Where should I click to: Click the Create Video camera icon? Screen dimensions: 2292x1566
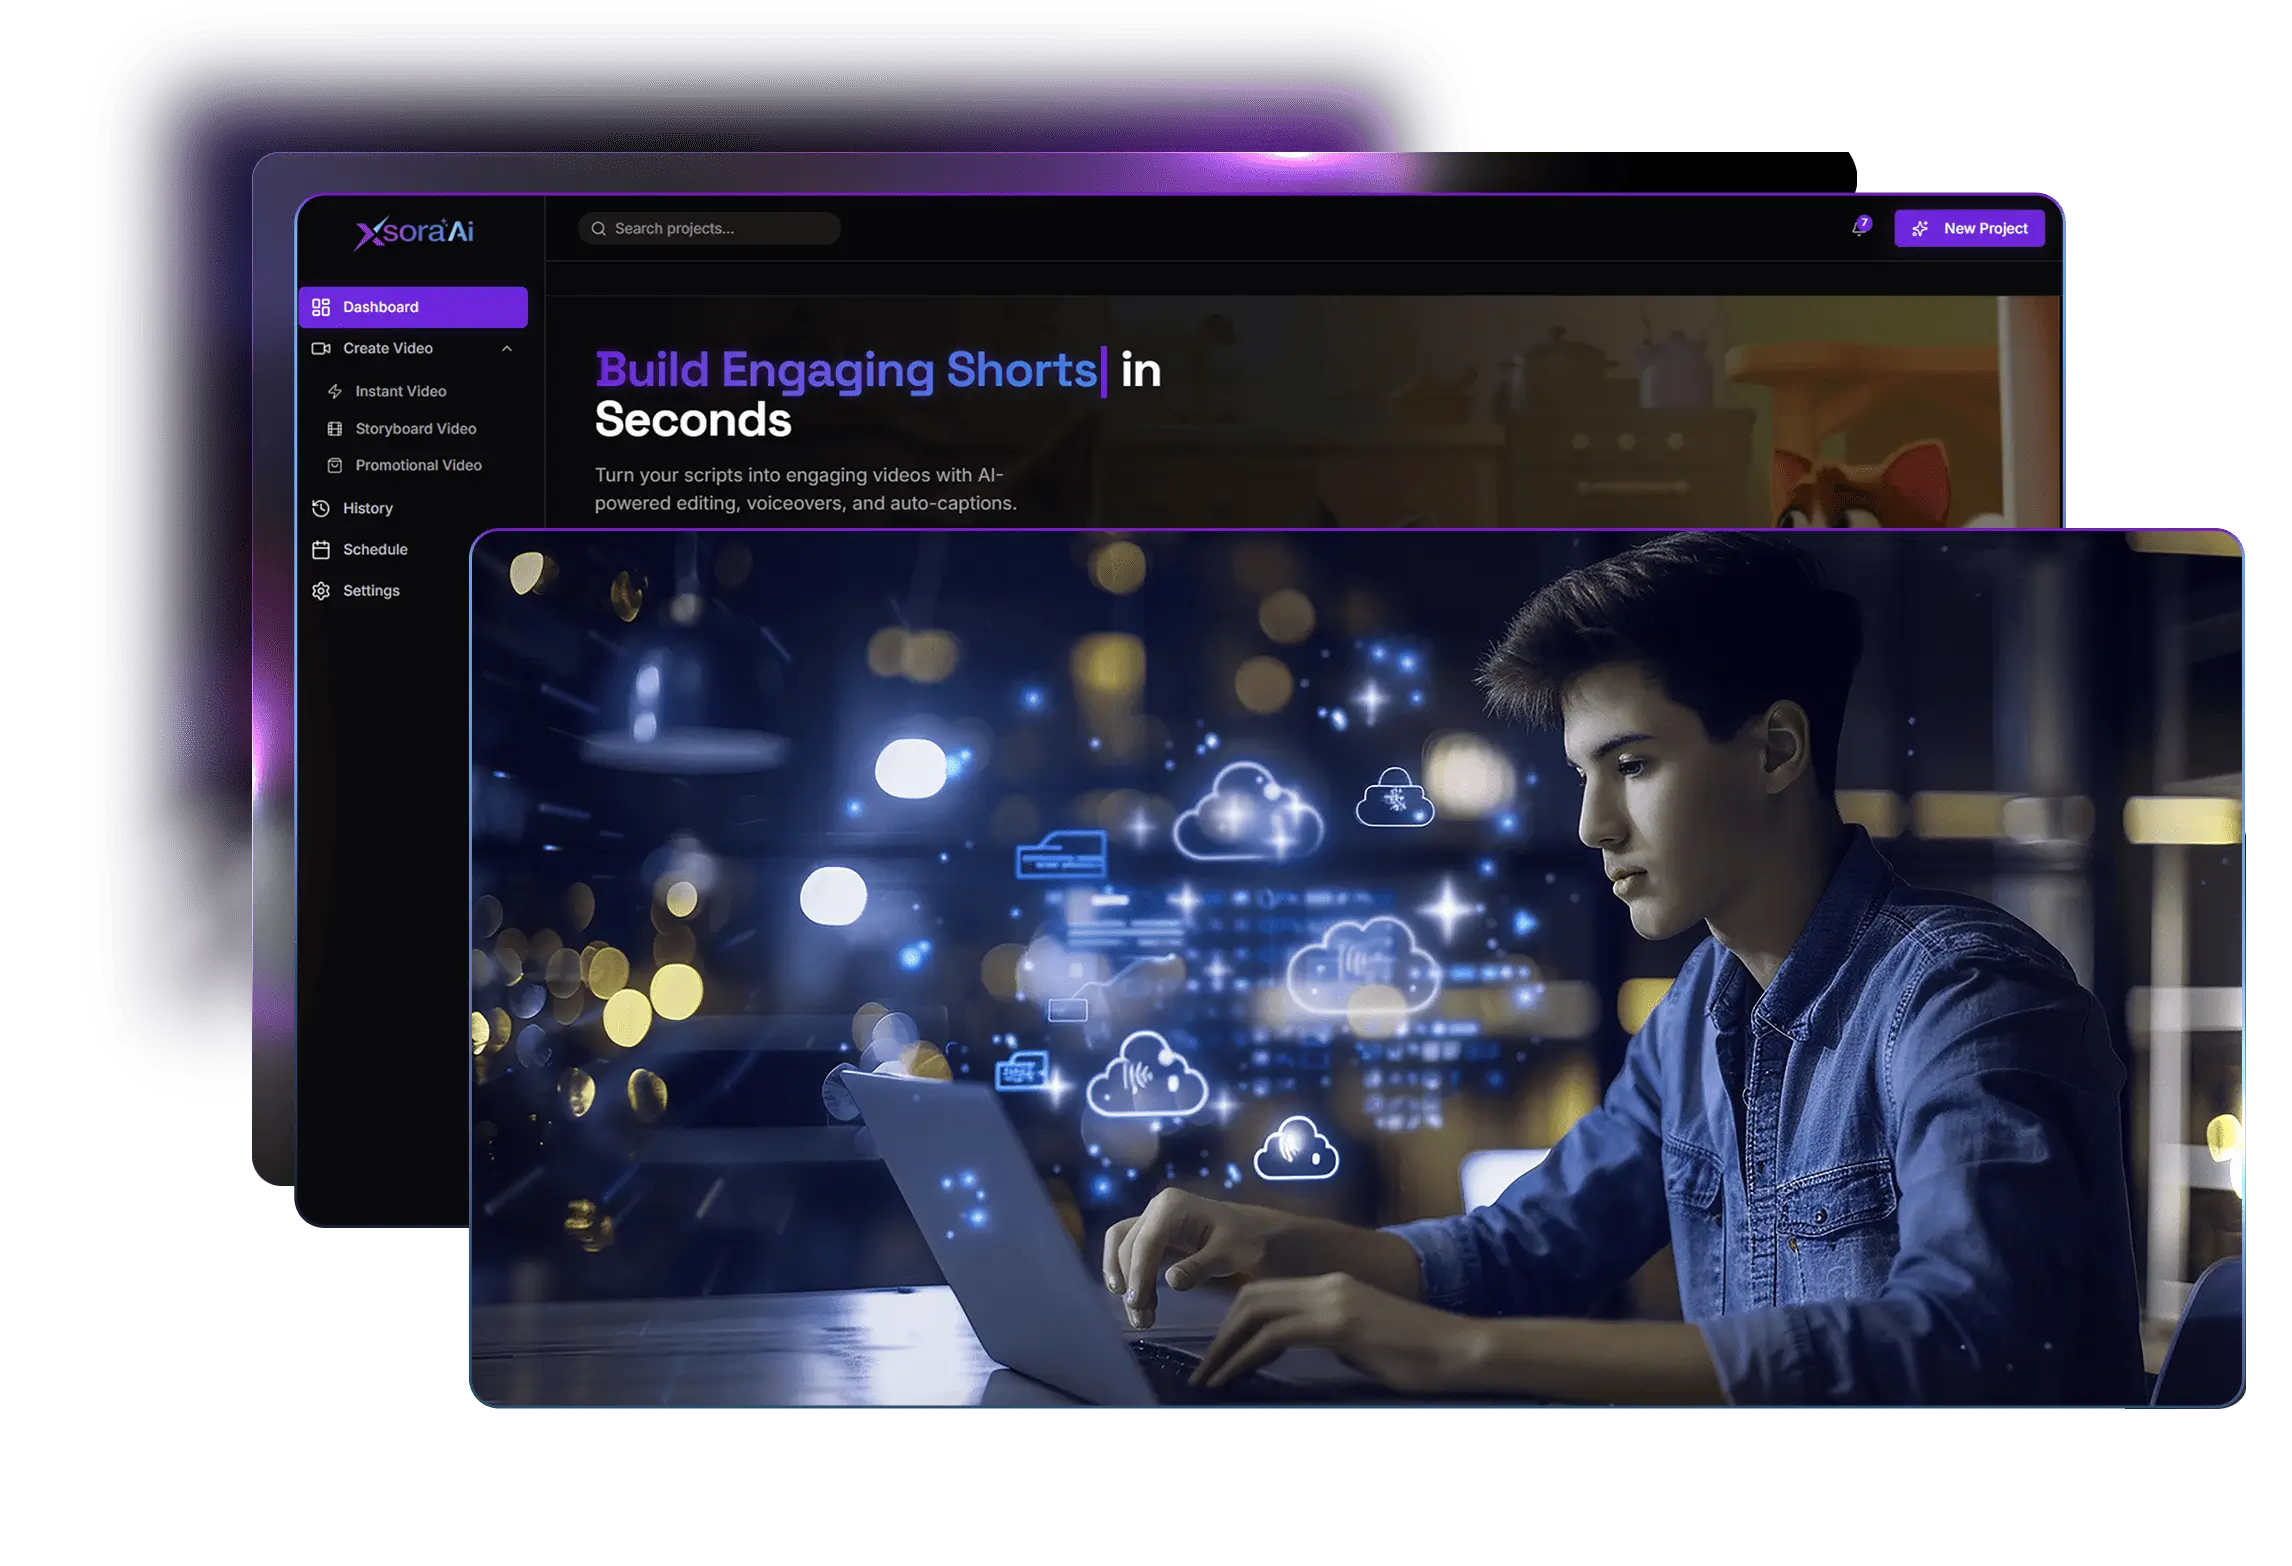(x=321, y=348)
